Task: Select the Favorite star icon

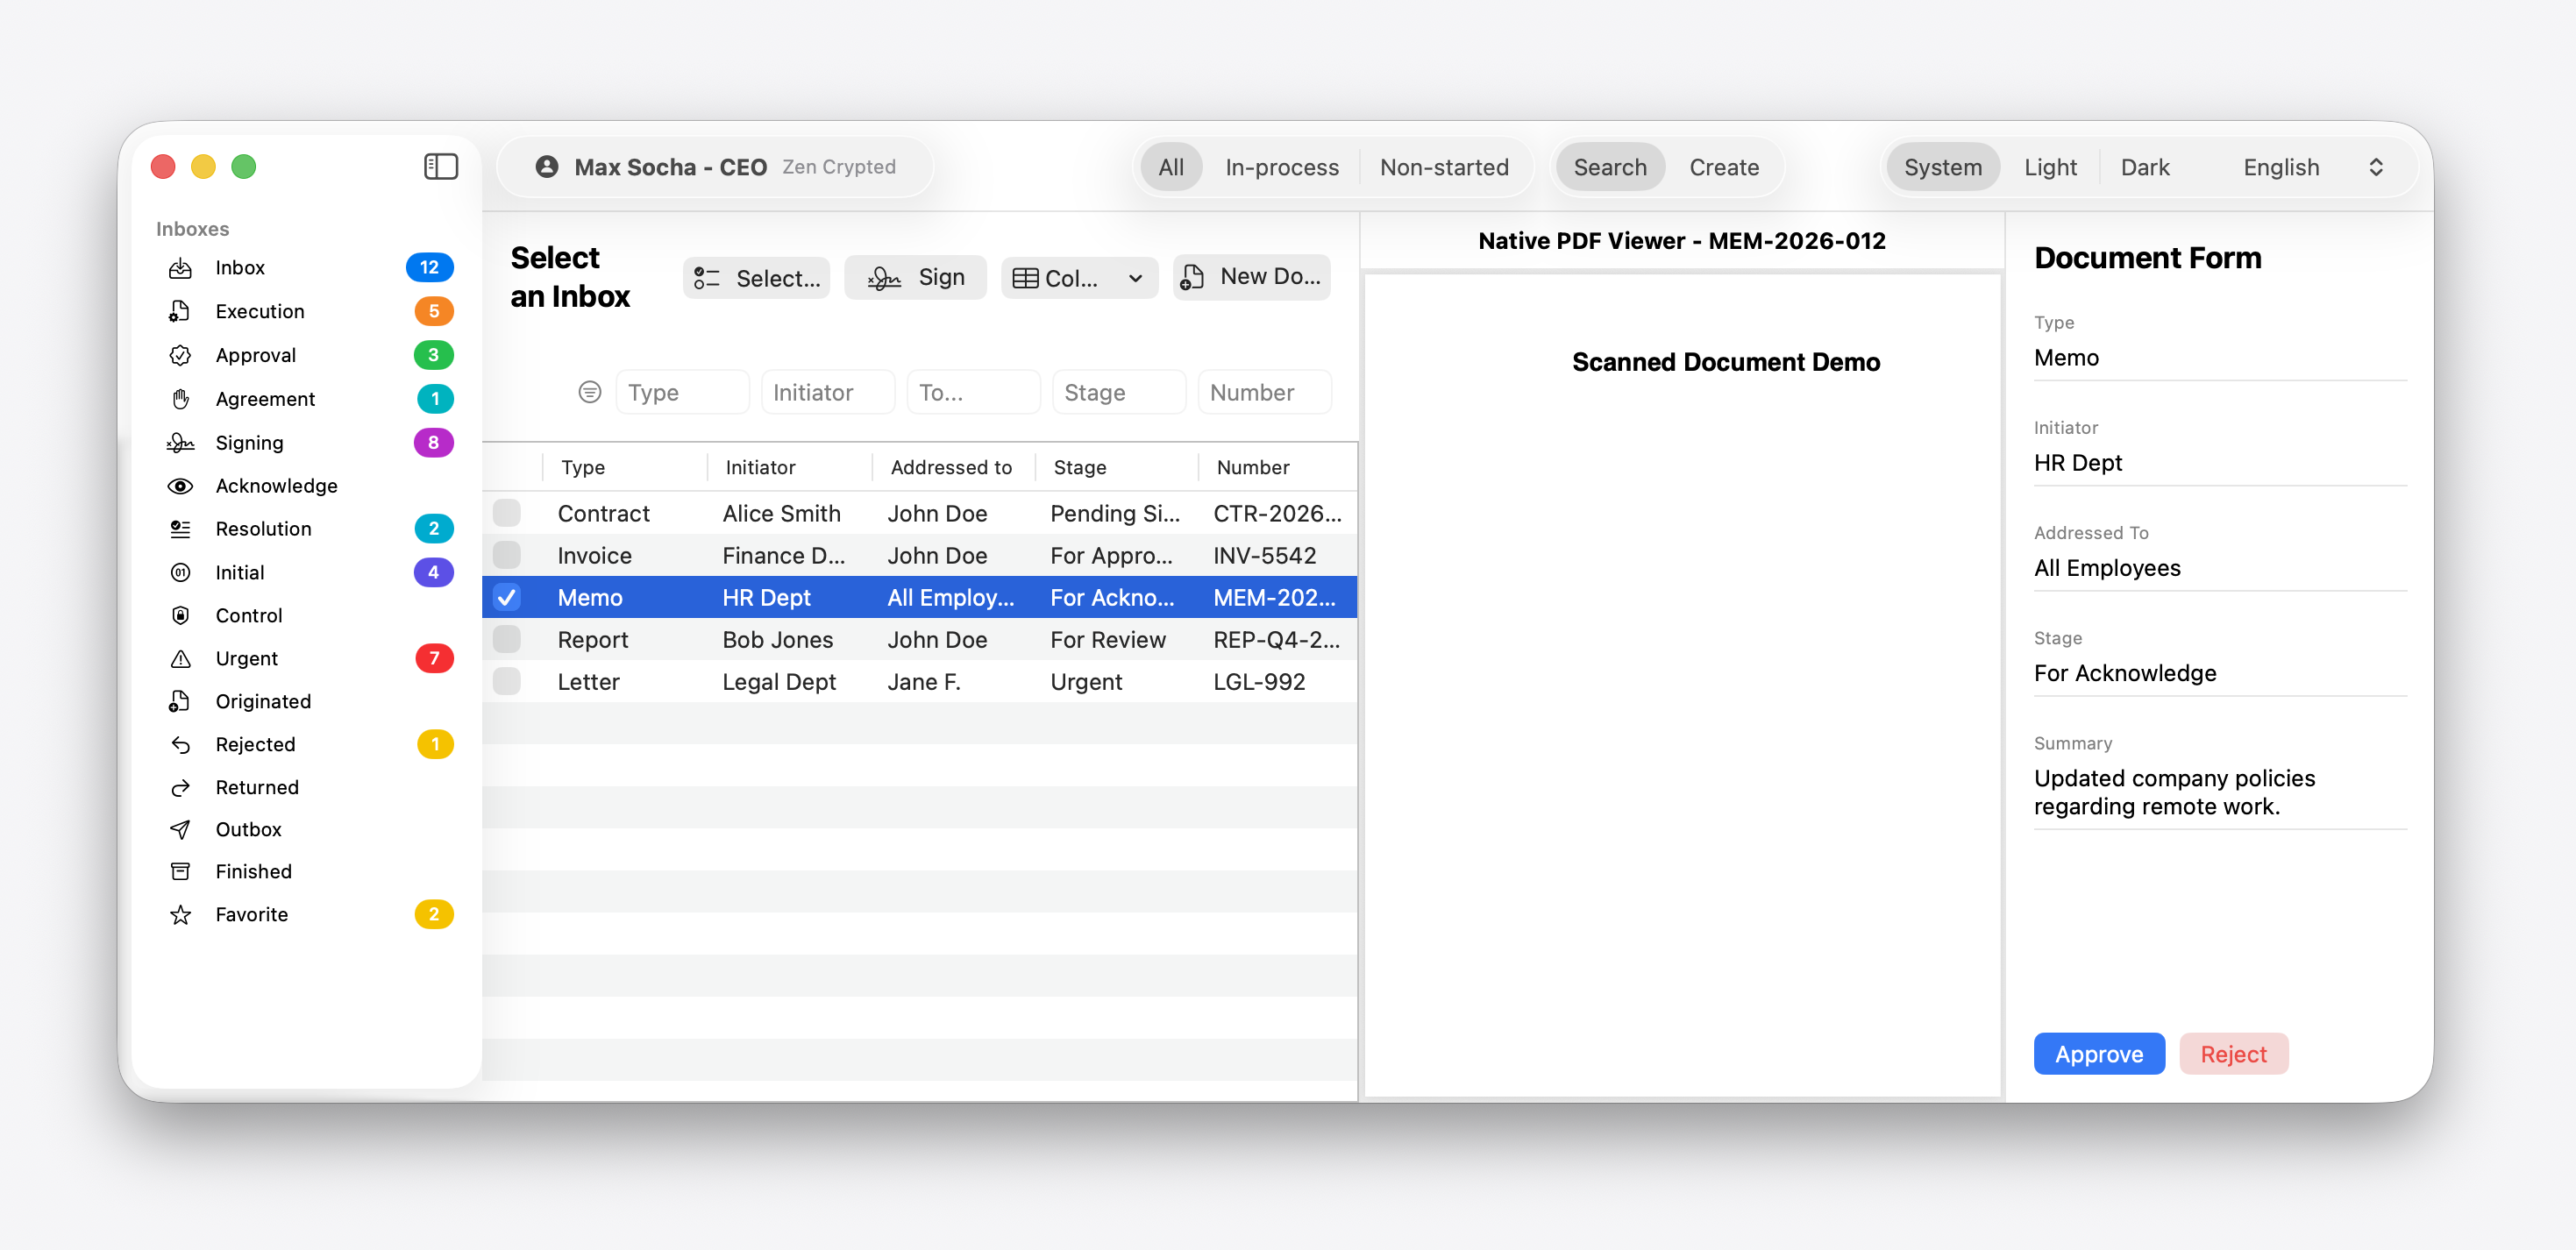Action: point(180,914)
